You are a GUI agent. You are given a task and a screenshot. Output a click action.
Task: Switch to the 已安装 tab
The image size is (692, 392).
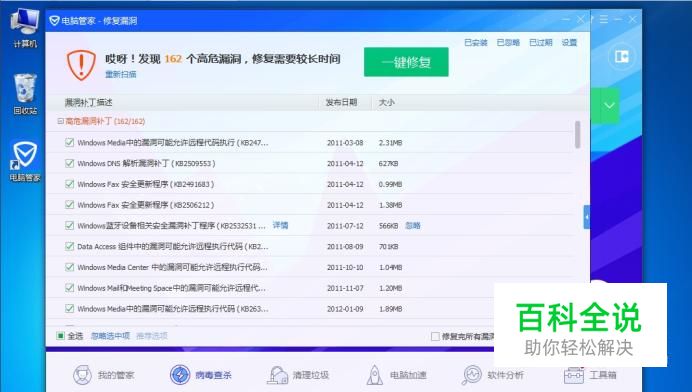[476, 42]
